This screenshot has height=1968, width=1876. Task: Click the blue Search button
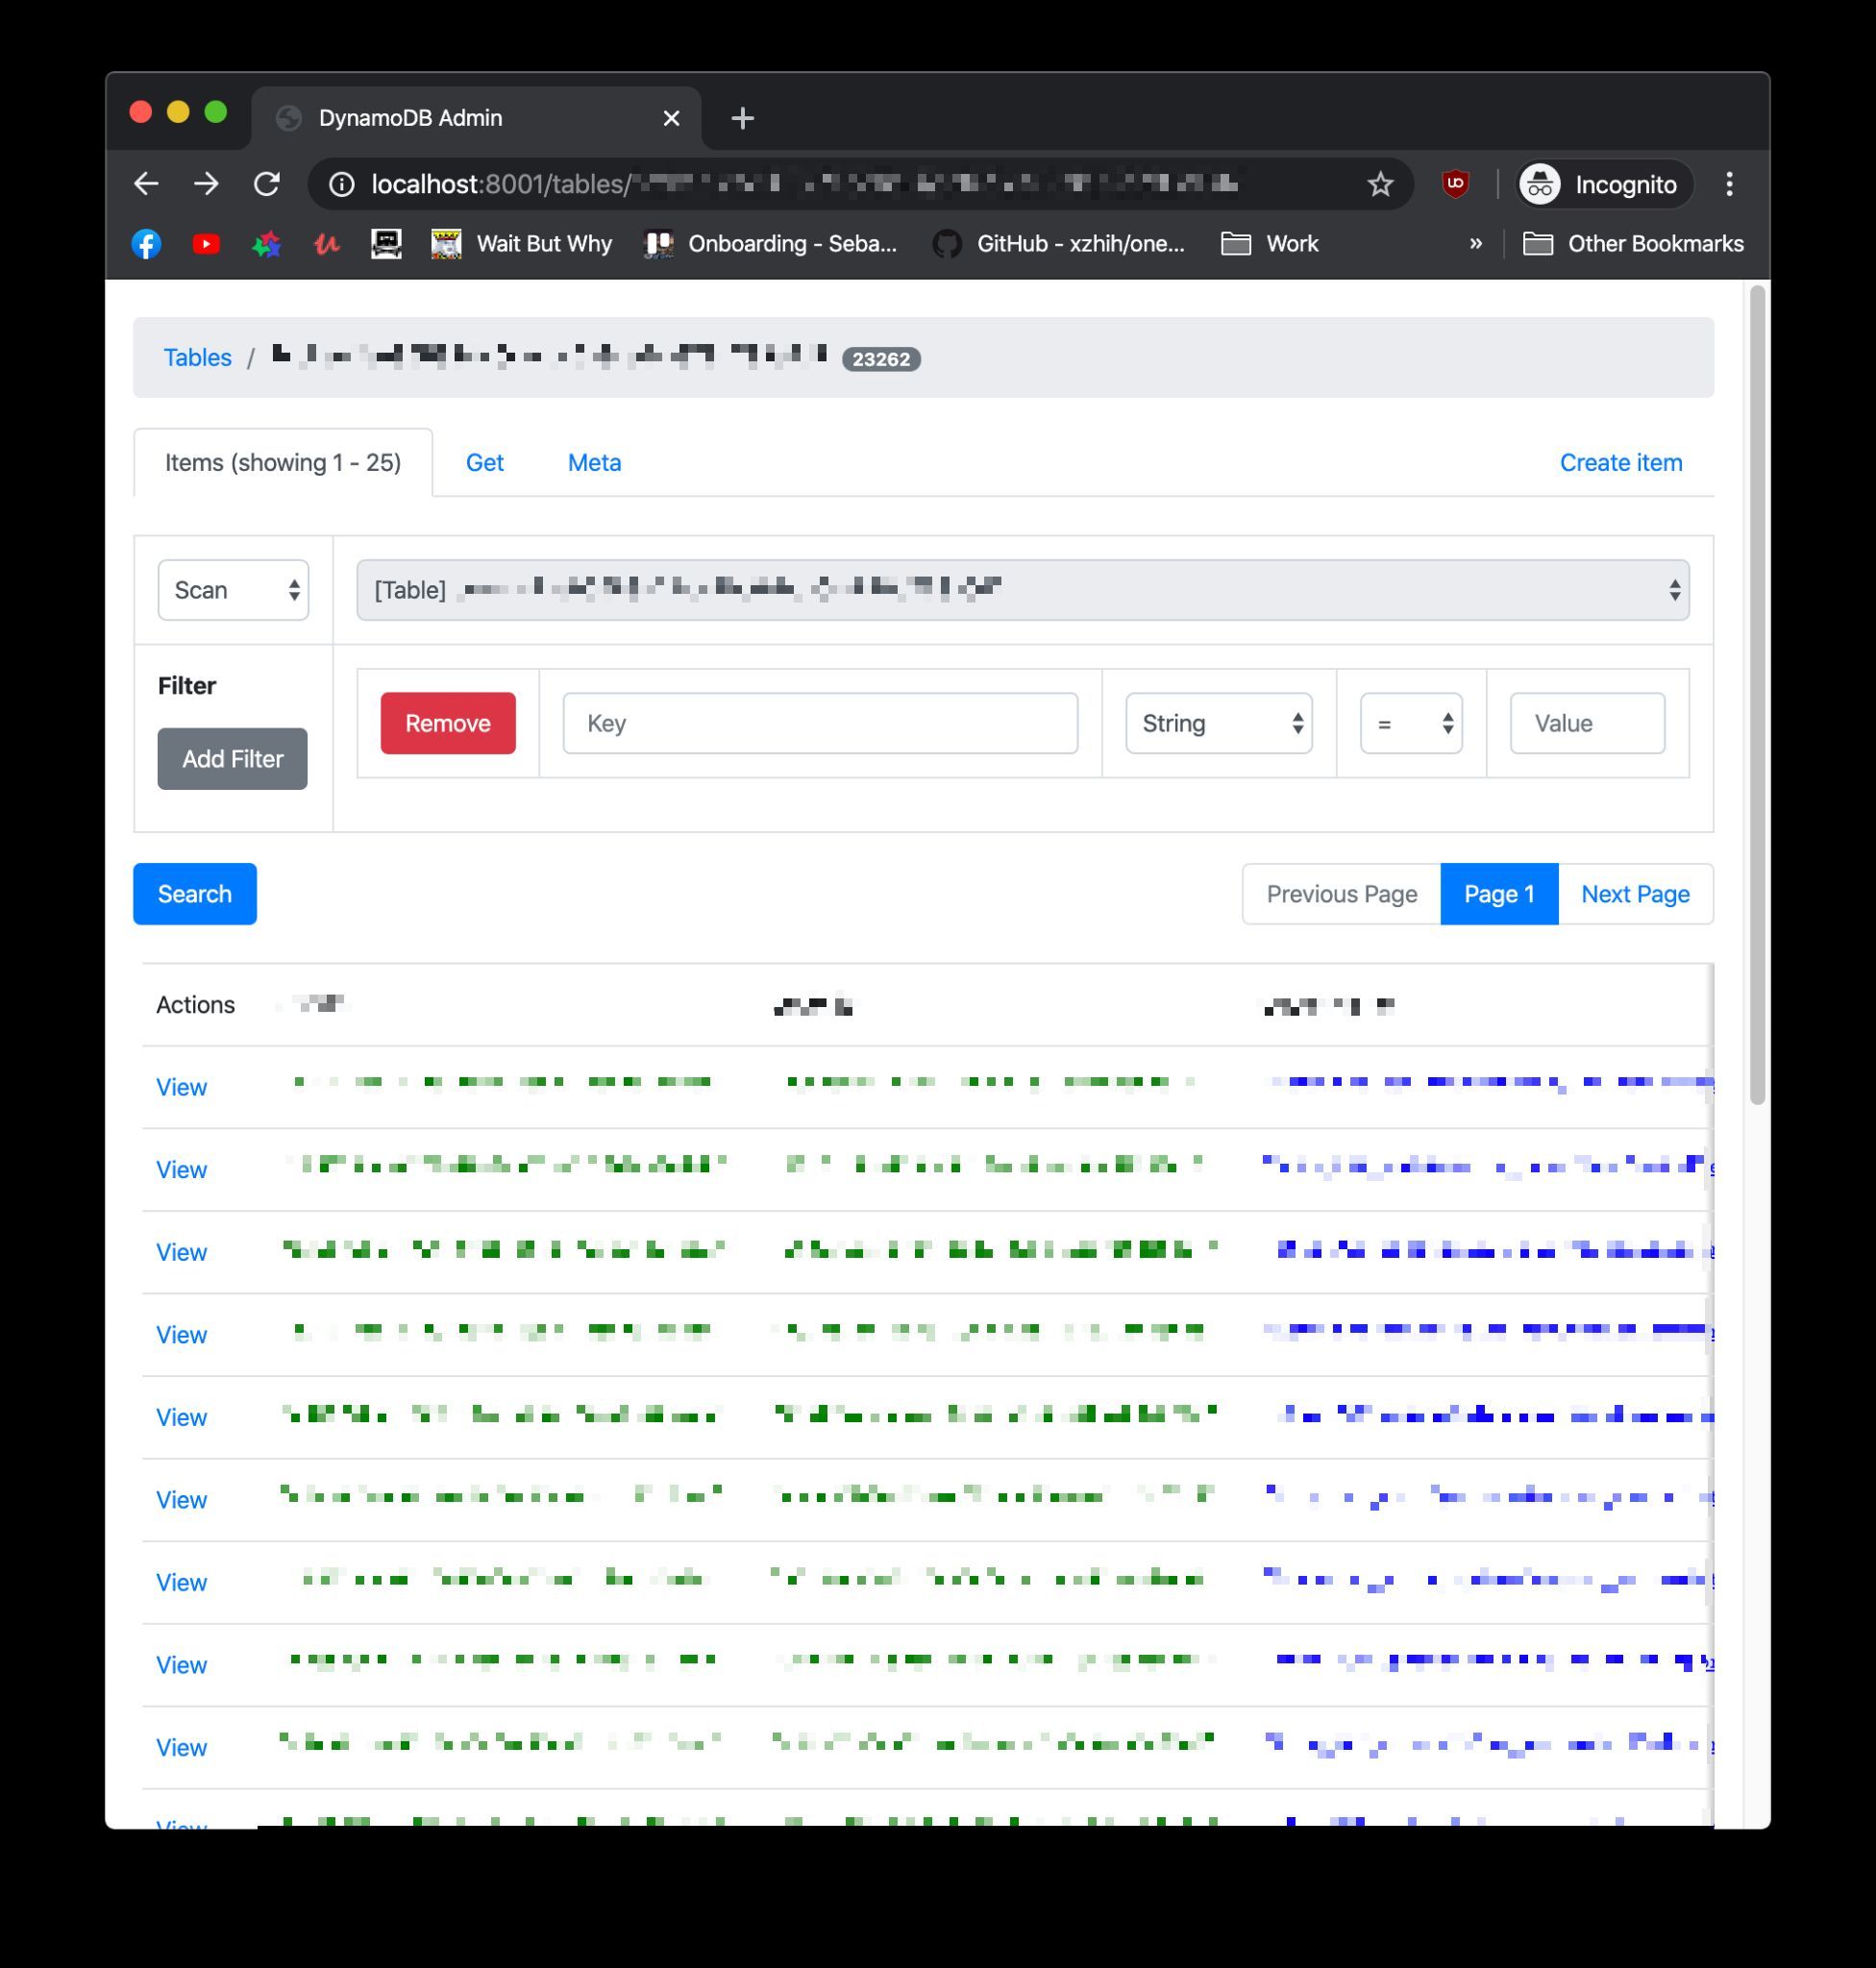194,894
